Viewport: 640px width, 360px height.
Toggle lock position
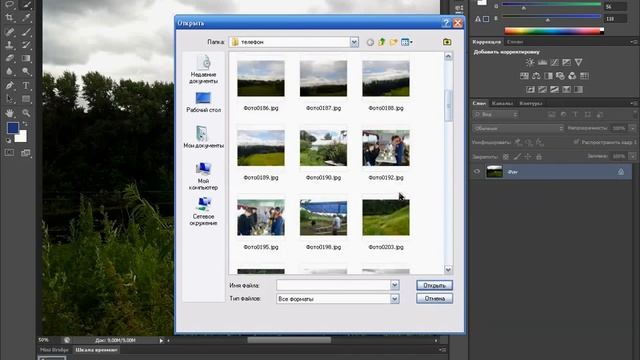(x=528, y=156)
